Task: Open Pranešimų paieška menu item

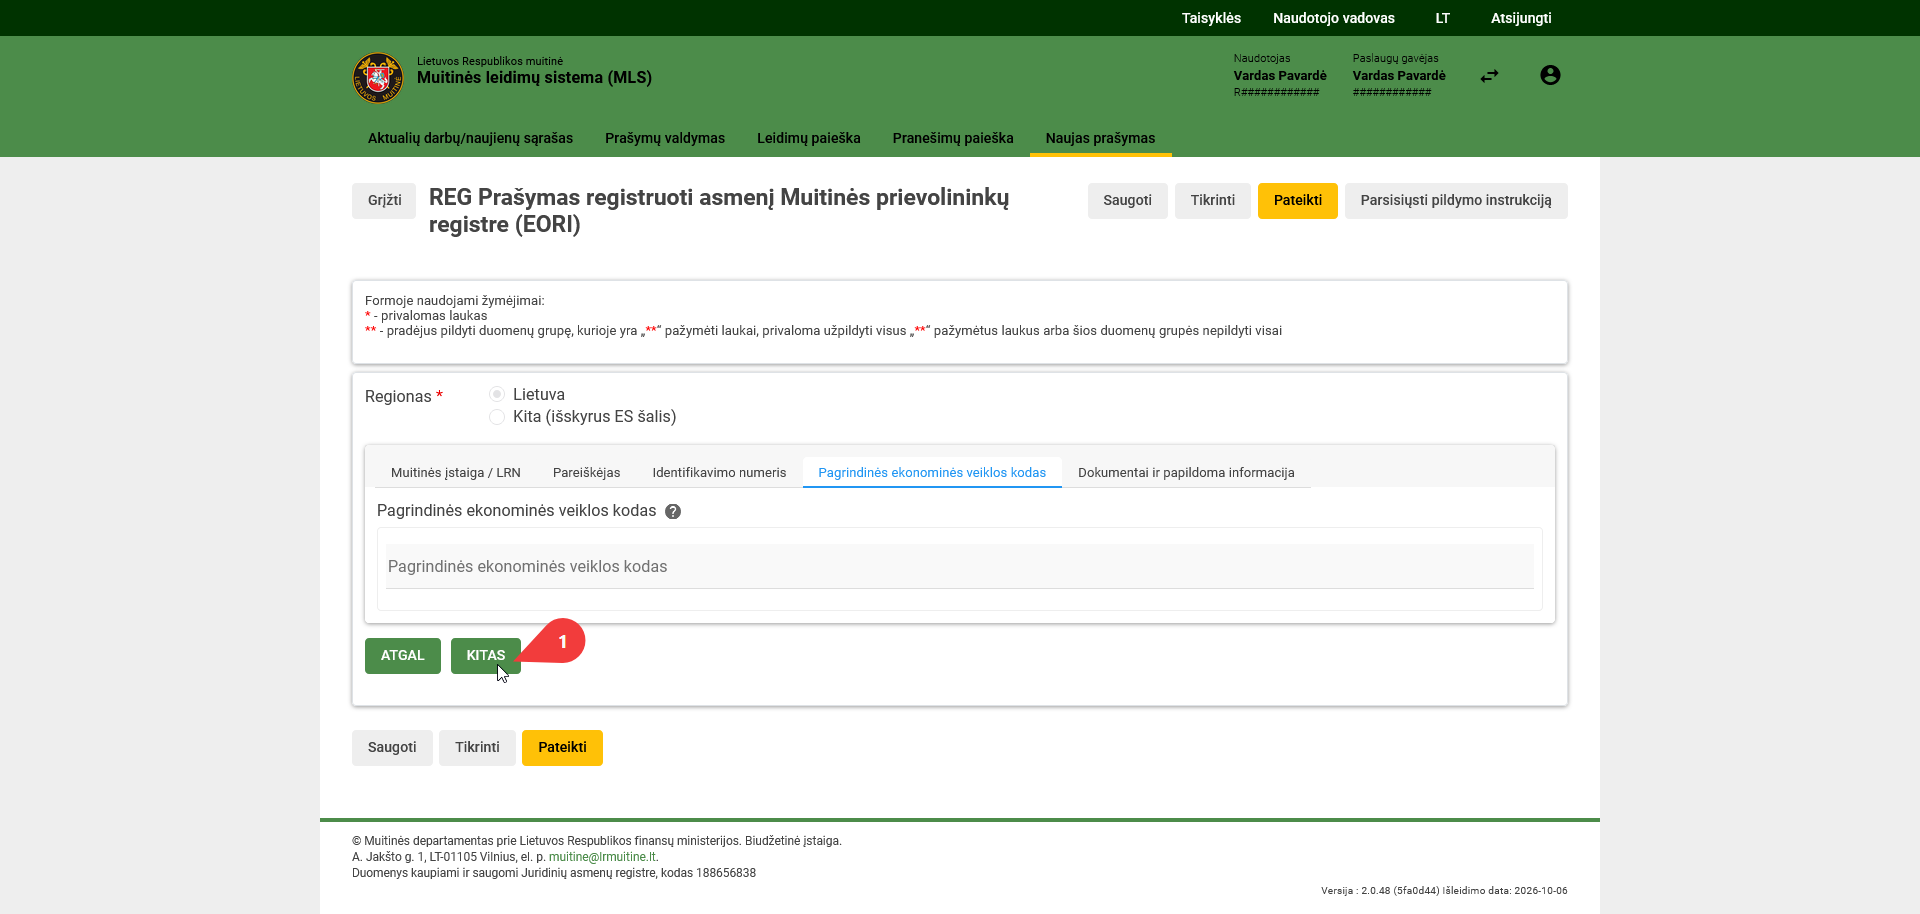Action: 953,138
